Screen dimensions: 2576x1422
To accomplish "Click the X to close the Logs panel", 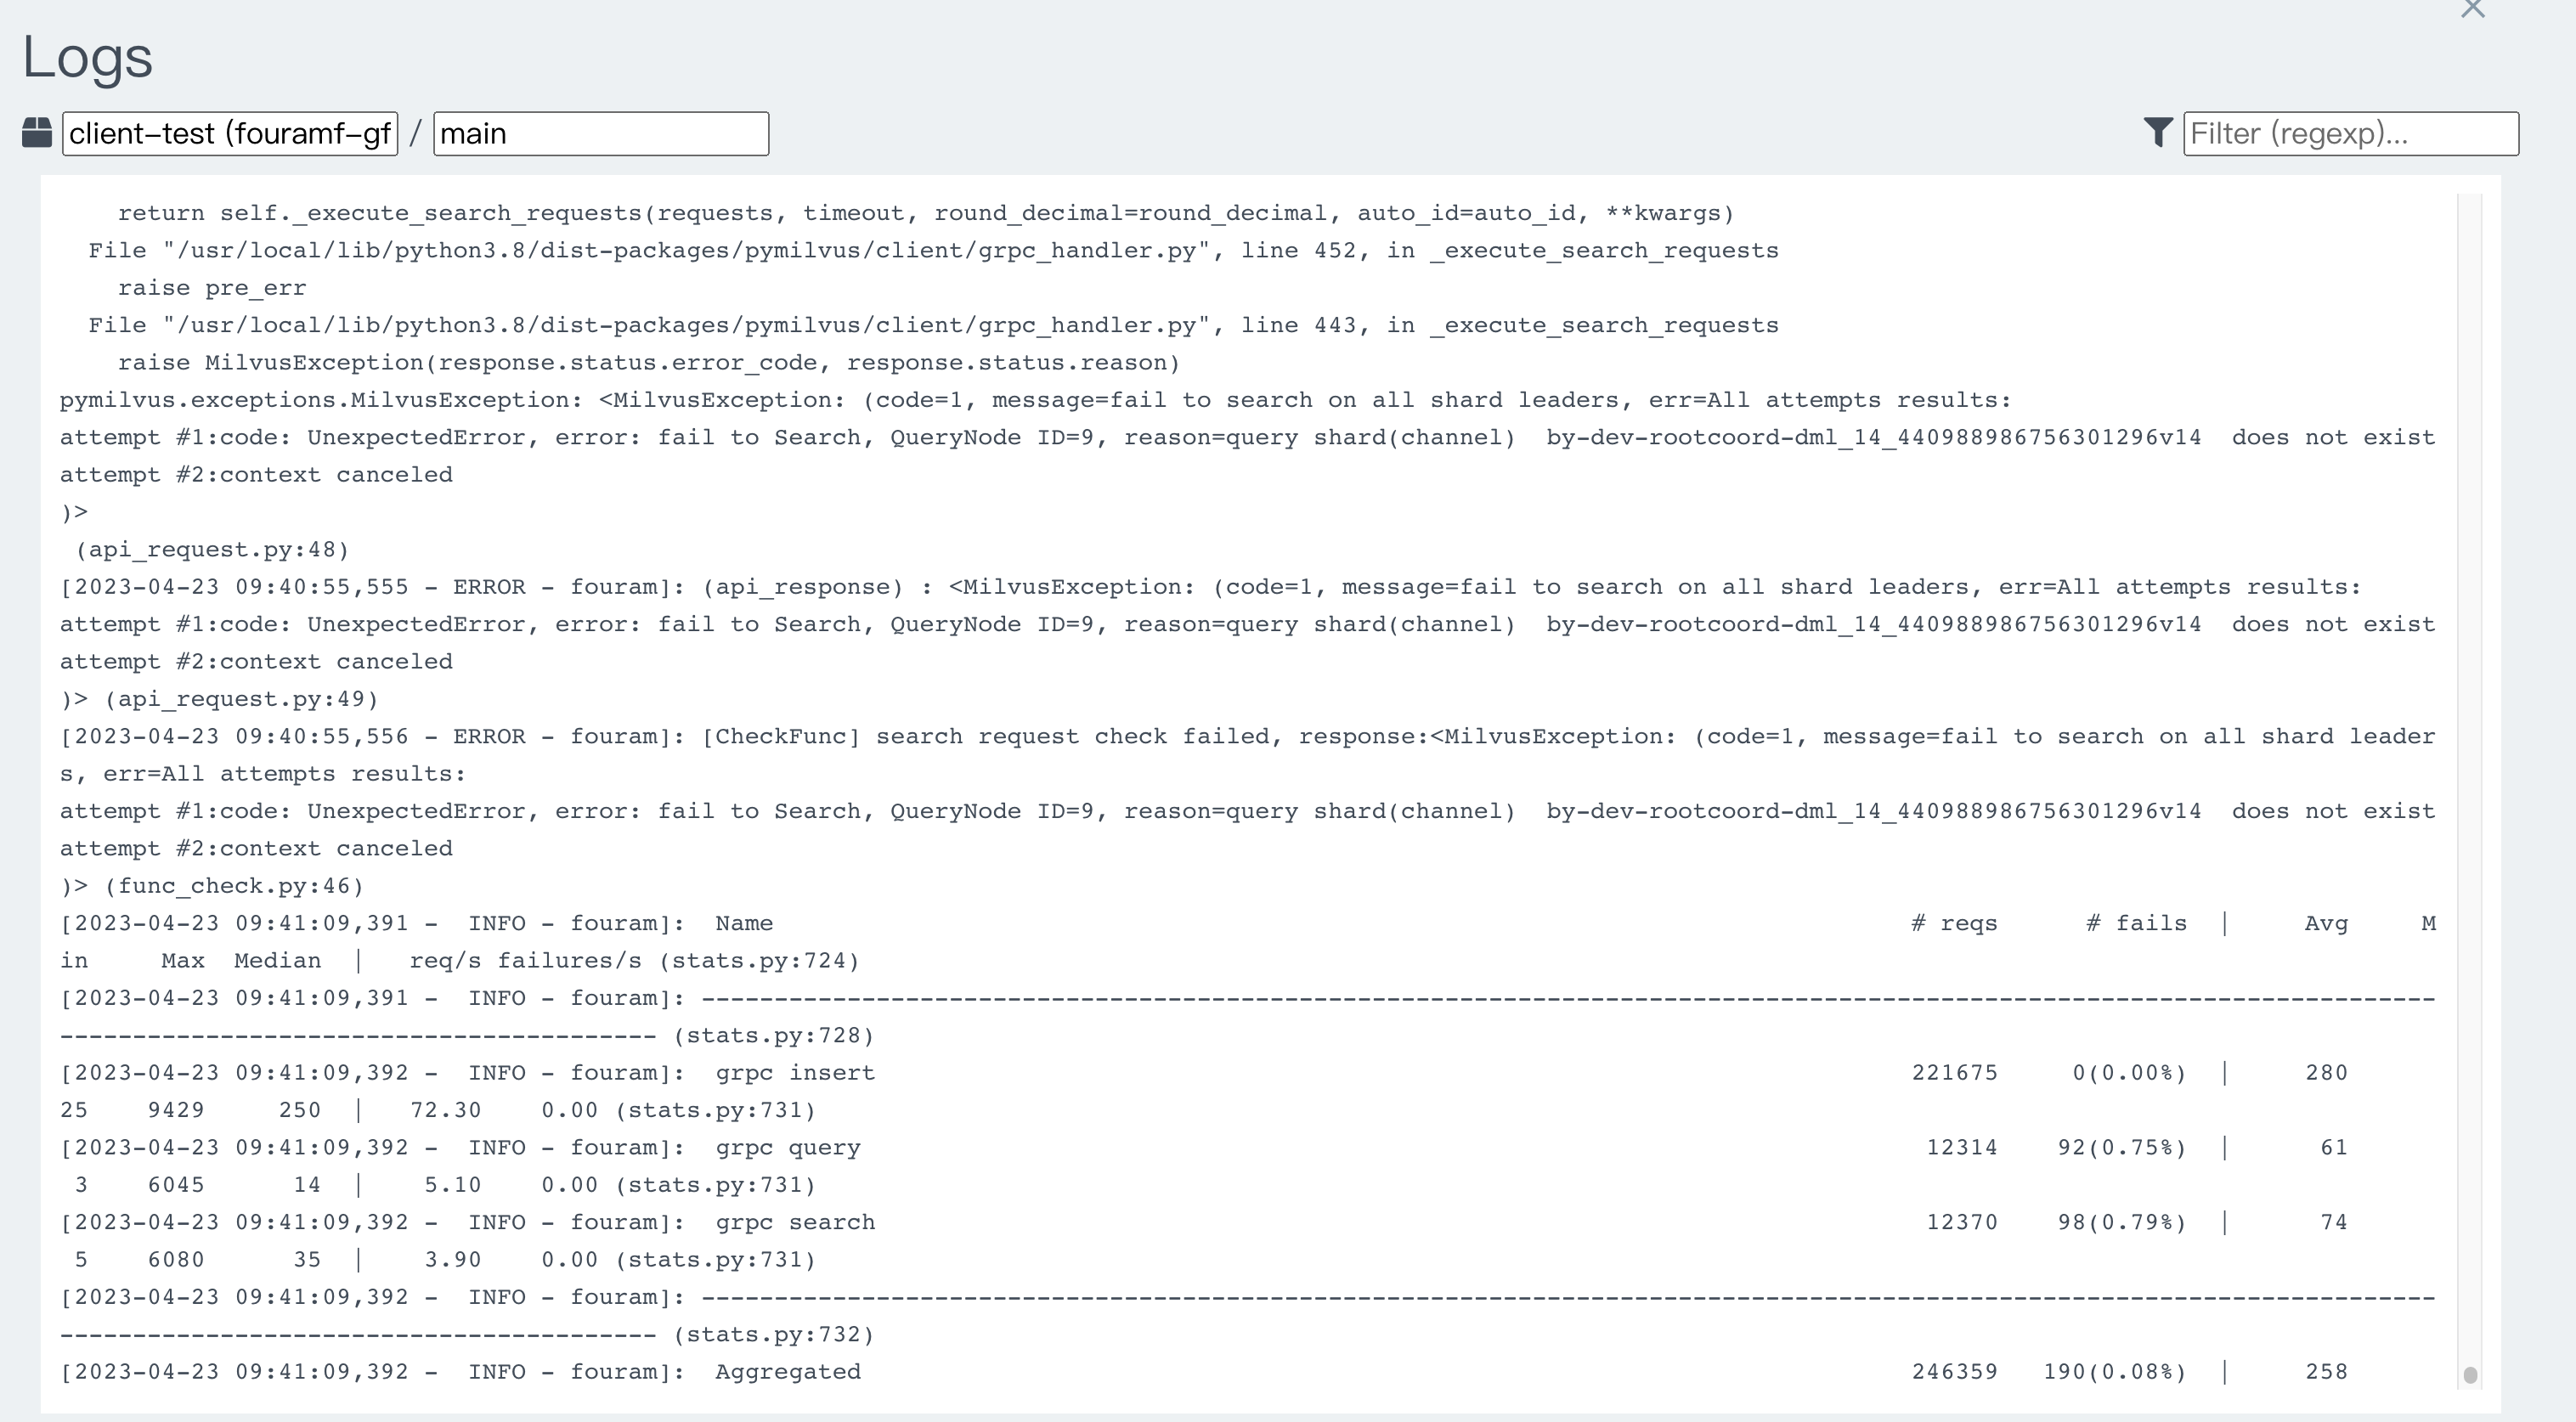I will 2473,10.
